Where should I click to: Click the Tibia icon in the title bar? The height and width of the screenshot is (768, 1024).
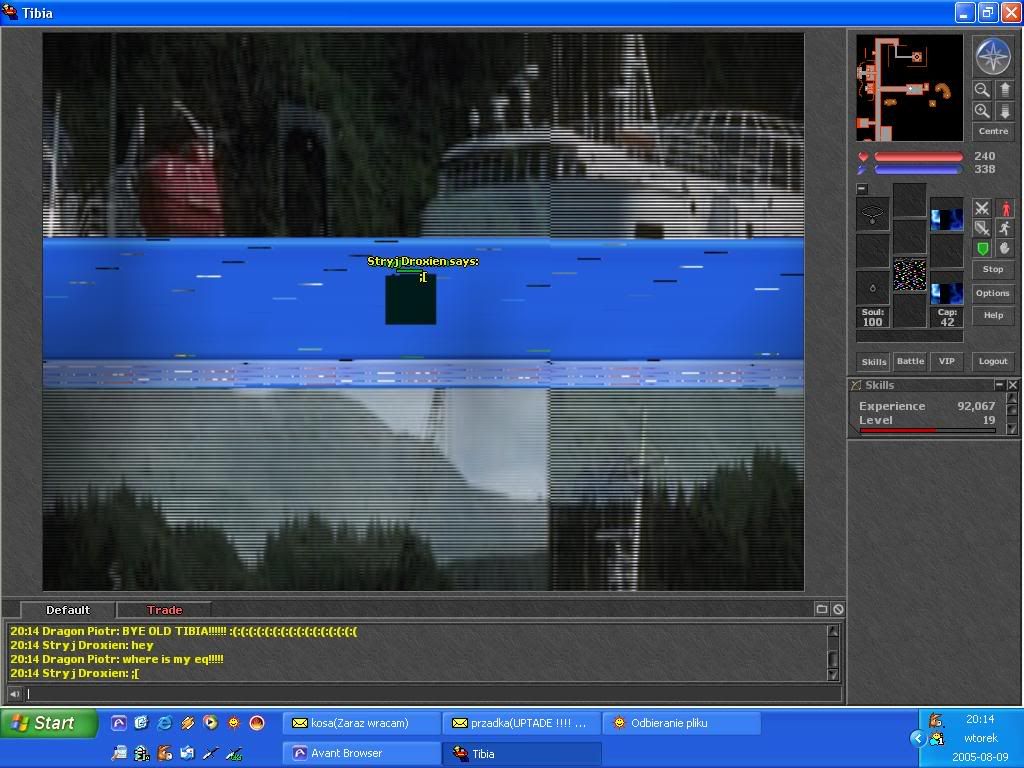(x=10, y=12)
